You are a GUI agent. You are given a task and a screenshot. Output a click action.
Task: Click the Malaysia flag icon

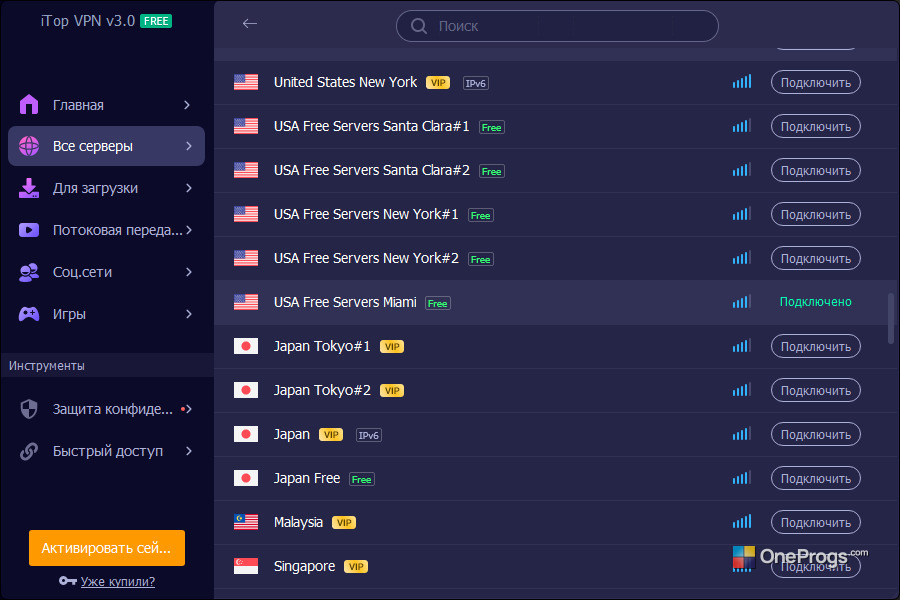[x=246, y=522]
